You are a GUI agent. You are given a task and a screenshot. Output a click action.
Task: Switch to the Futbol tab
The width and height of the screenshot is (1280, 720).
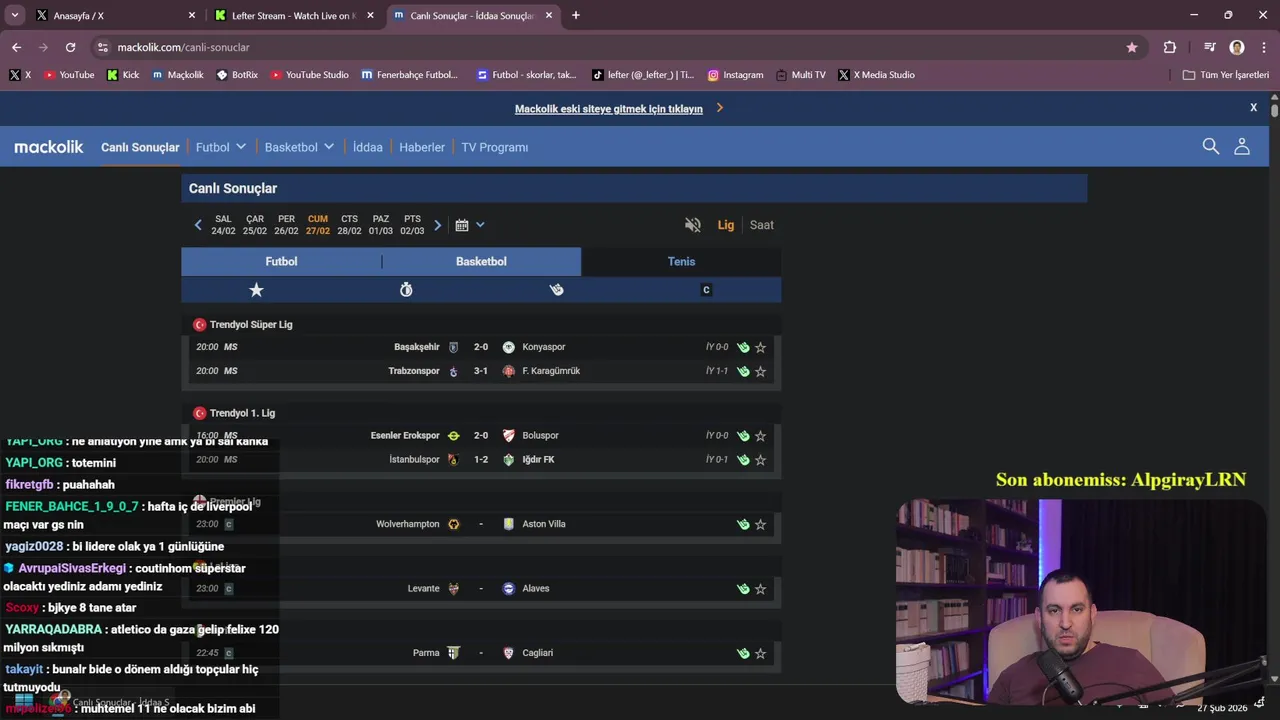click(x=281, y=261)
